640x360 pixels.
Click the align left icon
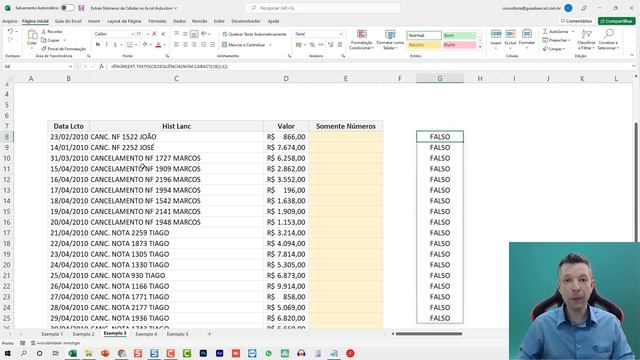(x=176, y=45)
